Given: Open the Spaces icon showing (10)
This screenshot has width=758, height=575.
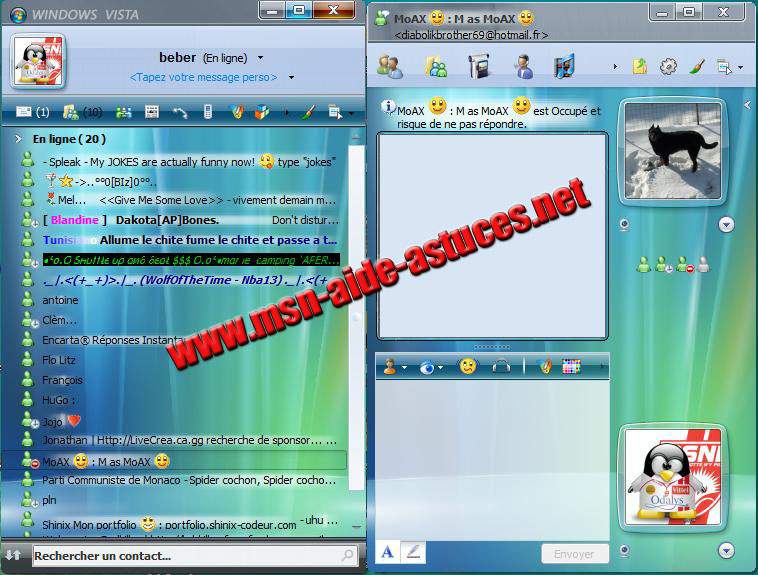Looking at the screenshot, I should coord(82,112).
